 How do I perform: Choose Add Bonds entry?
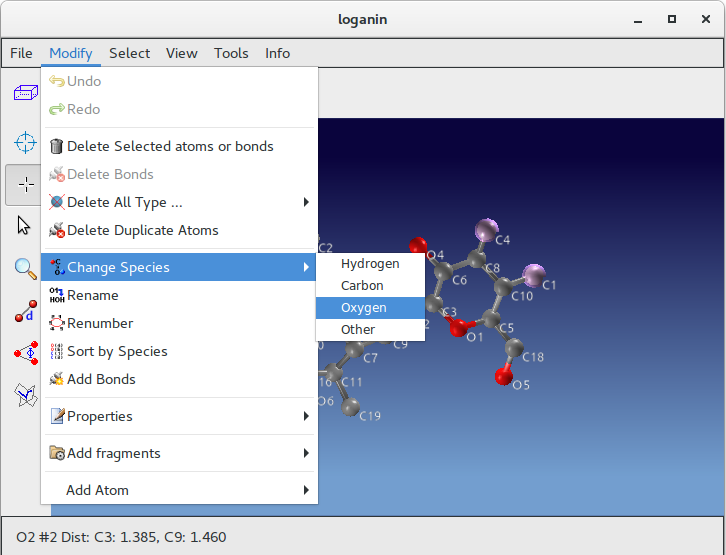pyautogui.click(x=180, y=379)
